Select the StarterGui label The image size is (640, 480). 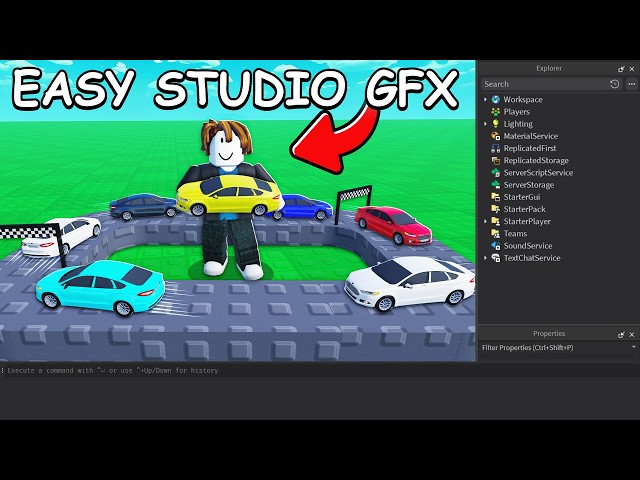coord(522,197)
